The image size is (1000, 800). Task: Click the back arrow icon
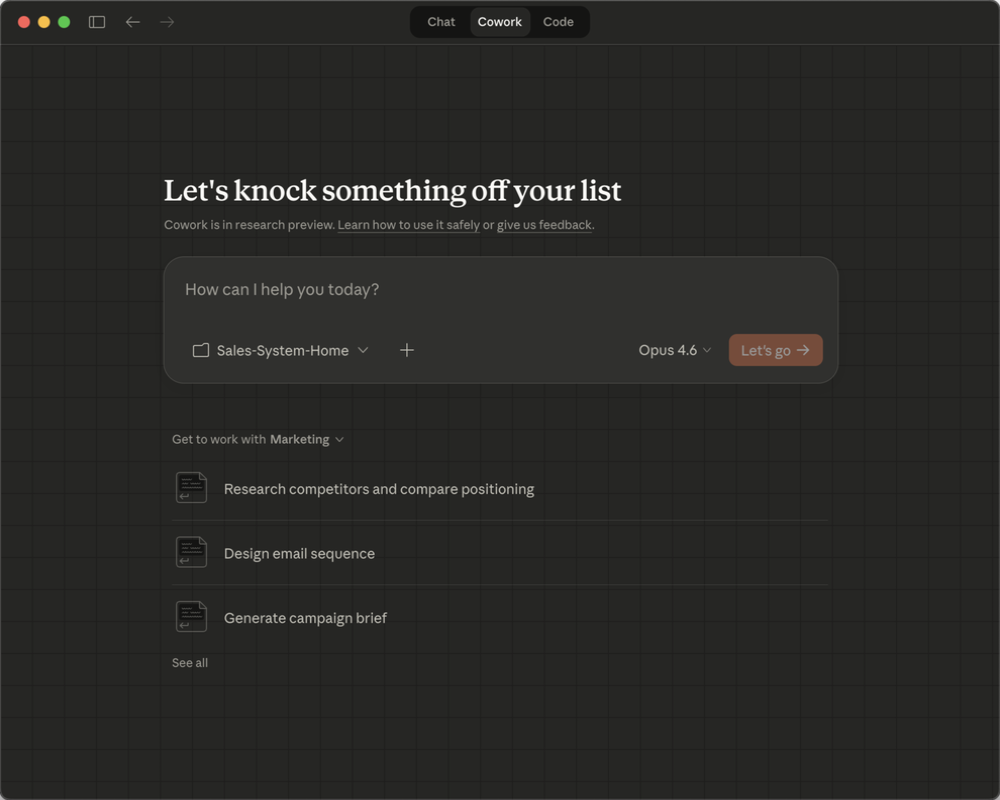[133, 22]
